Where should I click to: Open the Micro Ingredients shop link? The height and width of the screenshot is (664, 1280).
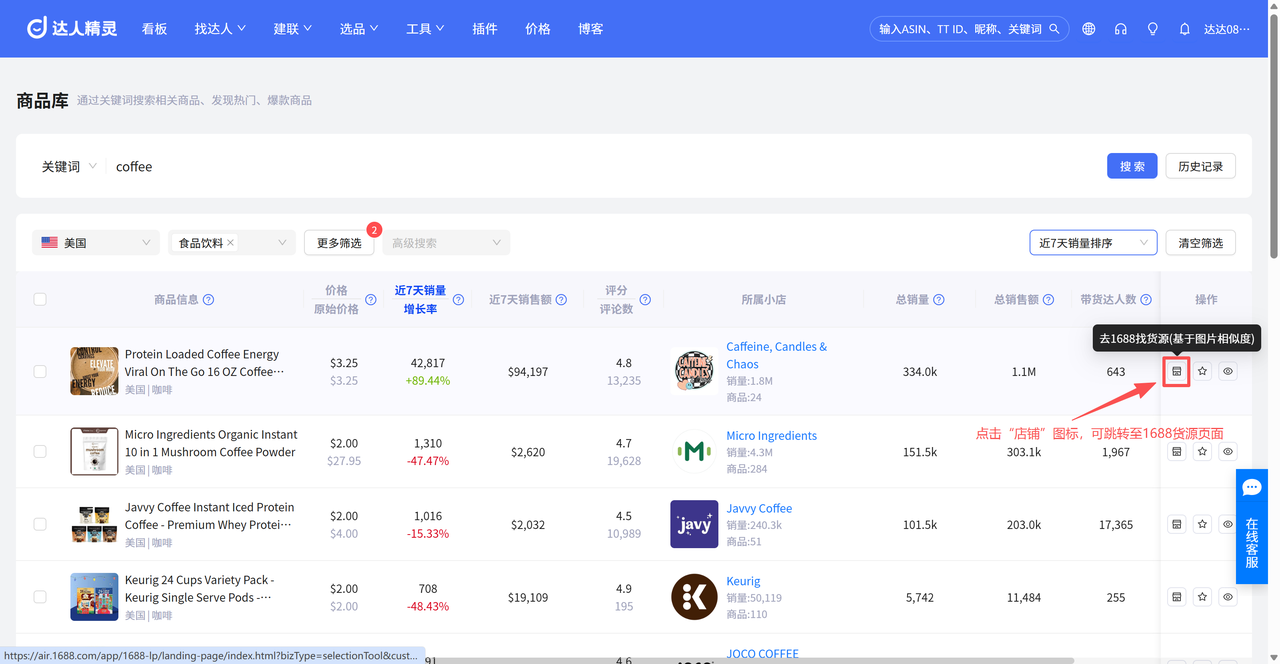coord(771,436)
